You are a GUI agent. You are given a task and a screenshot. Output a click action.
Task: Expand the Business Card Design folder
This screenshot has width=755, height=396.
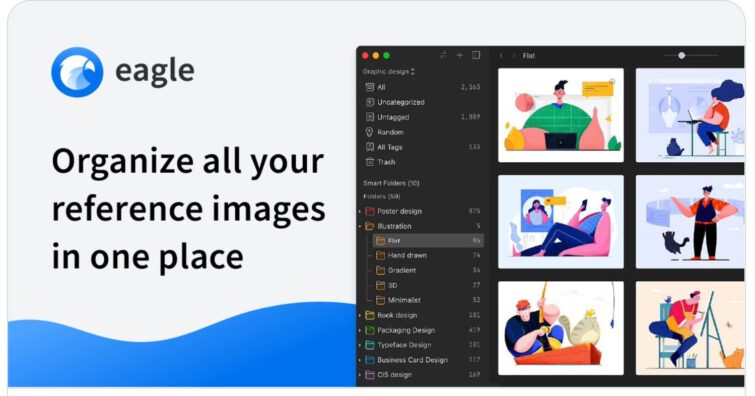tap(360, 360)
